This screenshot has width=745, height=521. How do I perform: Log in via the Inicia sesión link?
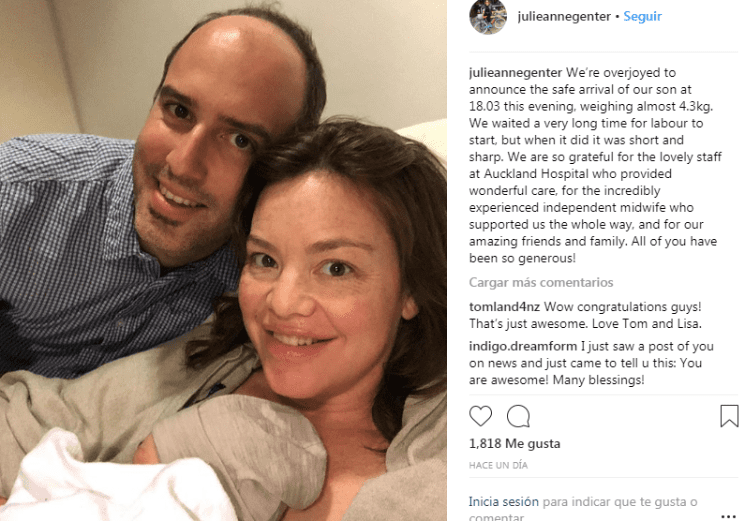[x=504, y=502]
